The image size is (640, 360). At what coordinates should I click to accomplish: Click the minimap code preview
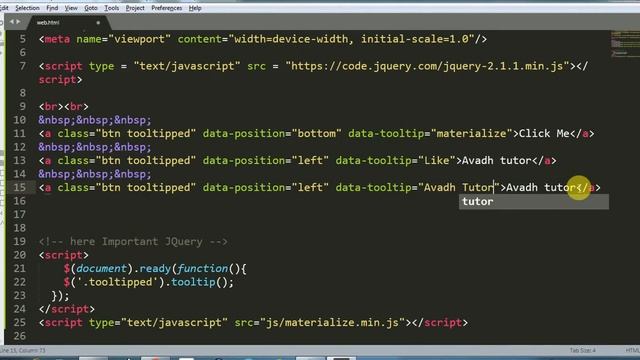(x=625, y=44)
